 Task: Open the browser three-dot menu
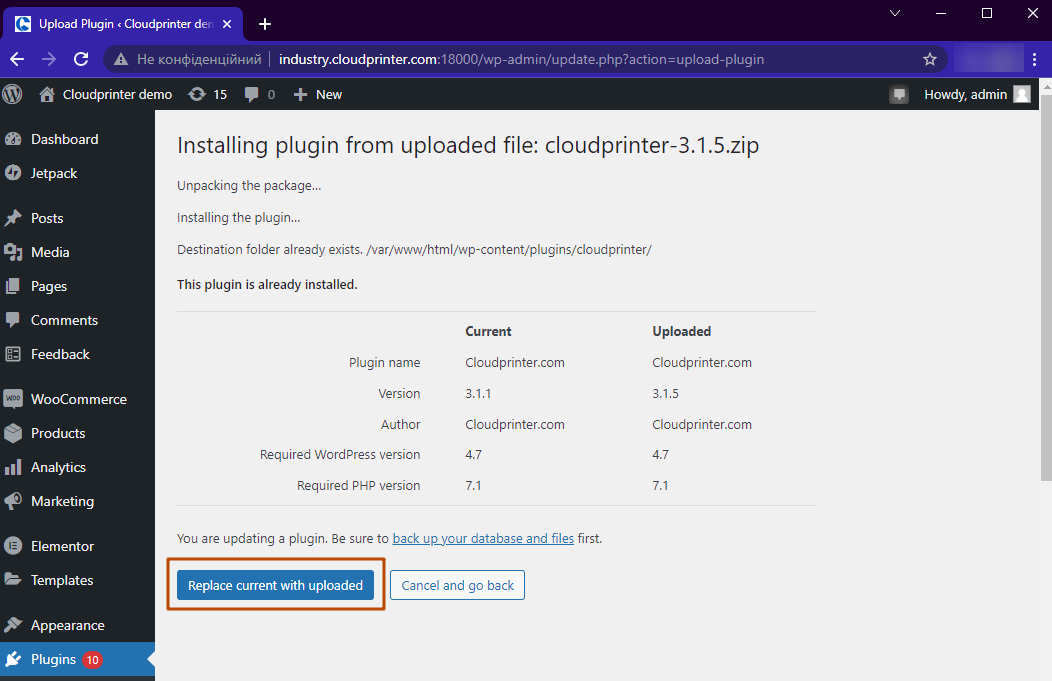click(1035, 59)
